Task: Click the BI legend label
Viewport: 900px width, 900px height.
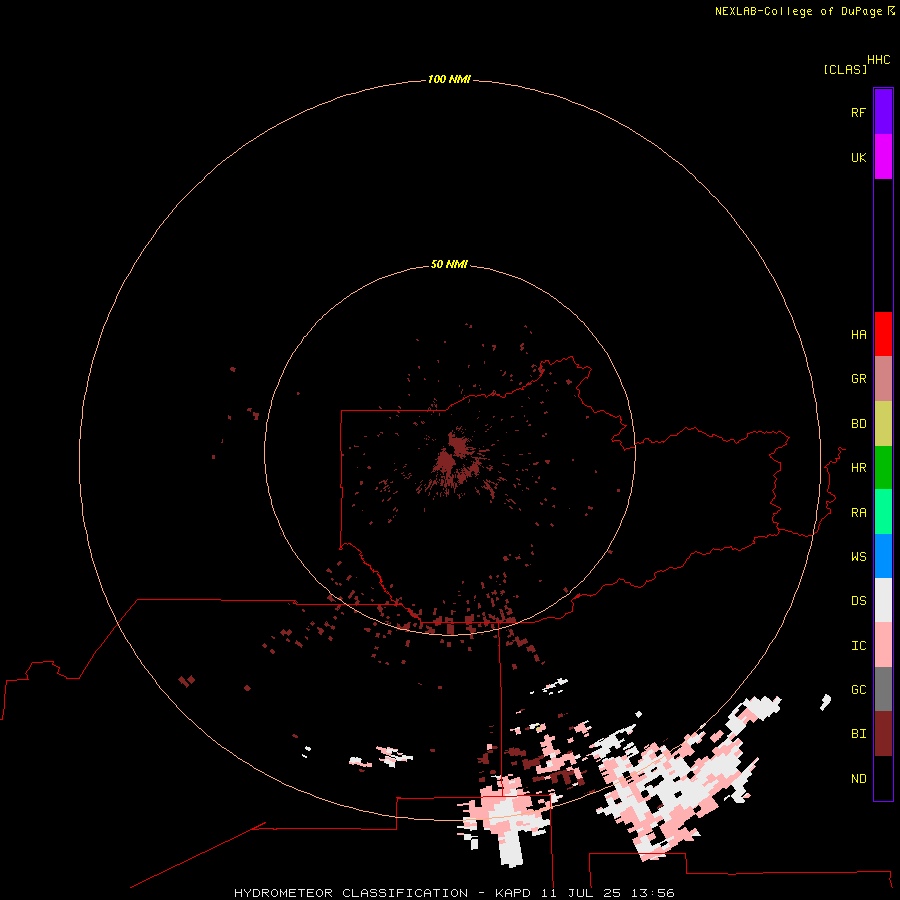Action: pyautogui.click(x=859, y=734)
